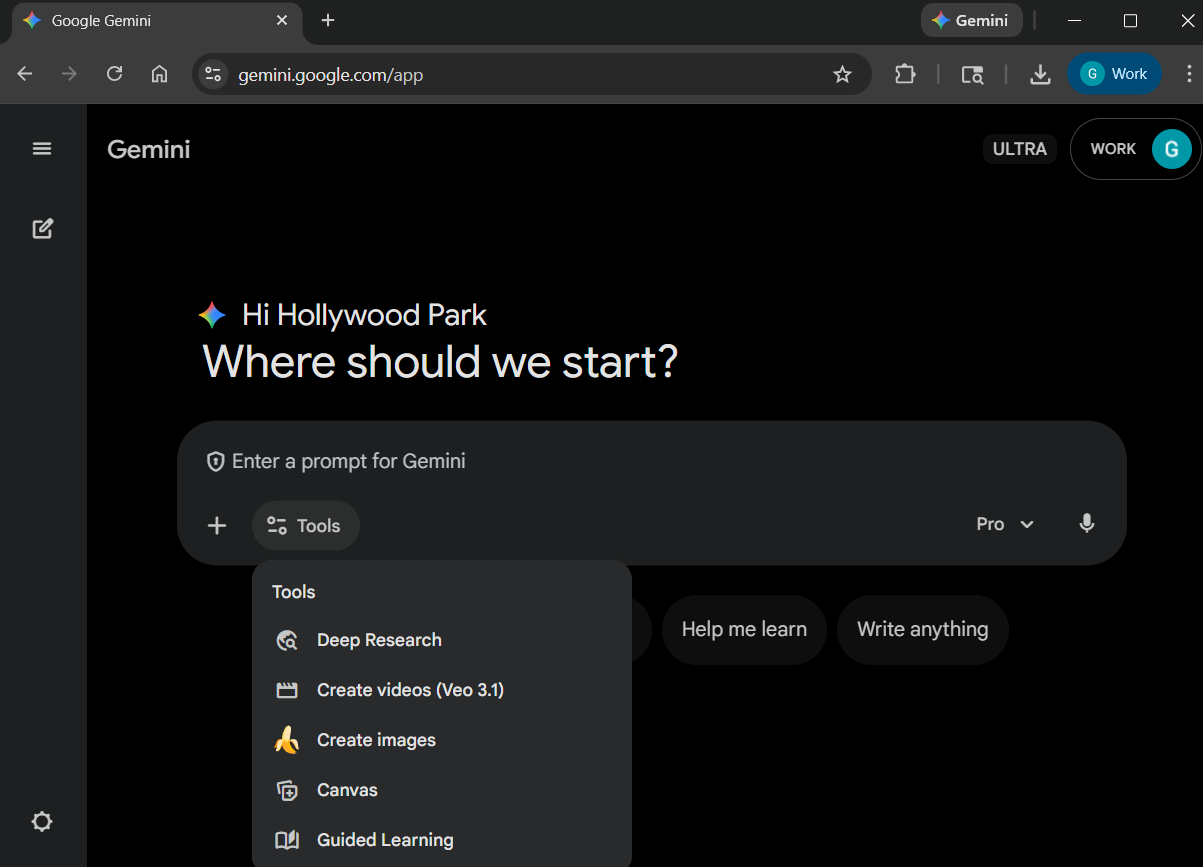Start a new chat from the sidebar
1203x867 pixels.
(42, 229)
